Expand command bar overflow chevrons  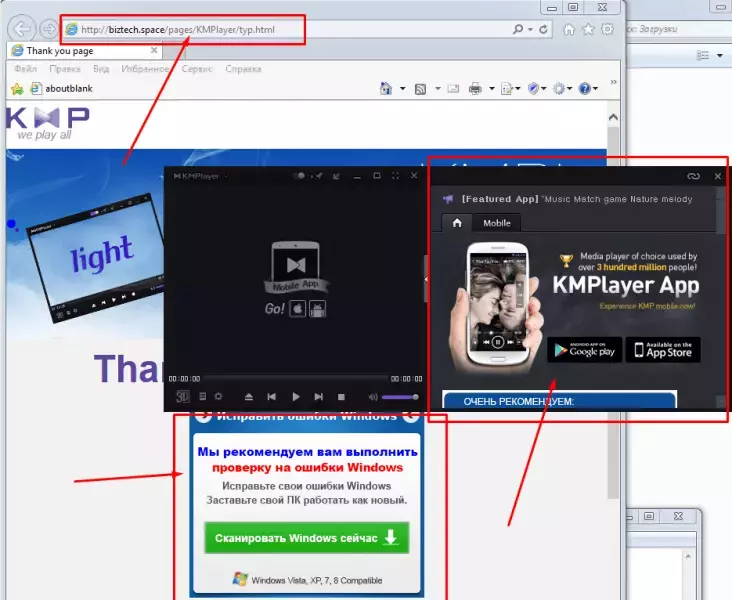coord(613,82)
